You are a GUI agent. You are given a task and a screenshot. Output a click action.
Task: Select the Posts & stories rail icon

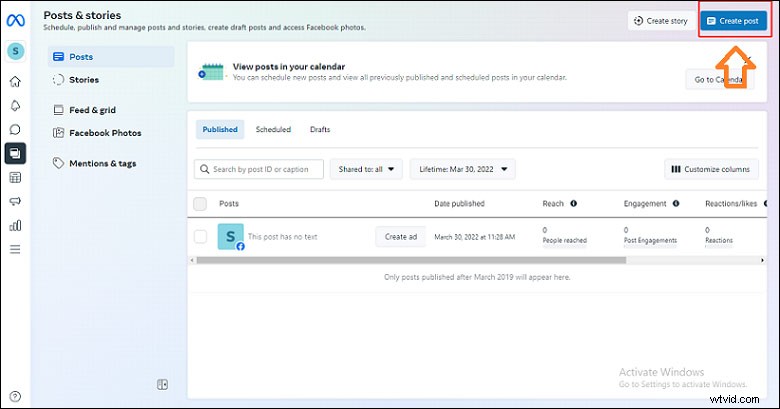click(x=15, y=153)
